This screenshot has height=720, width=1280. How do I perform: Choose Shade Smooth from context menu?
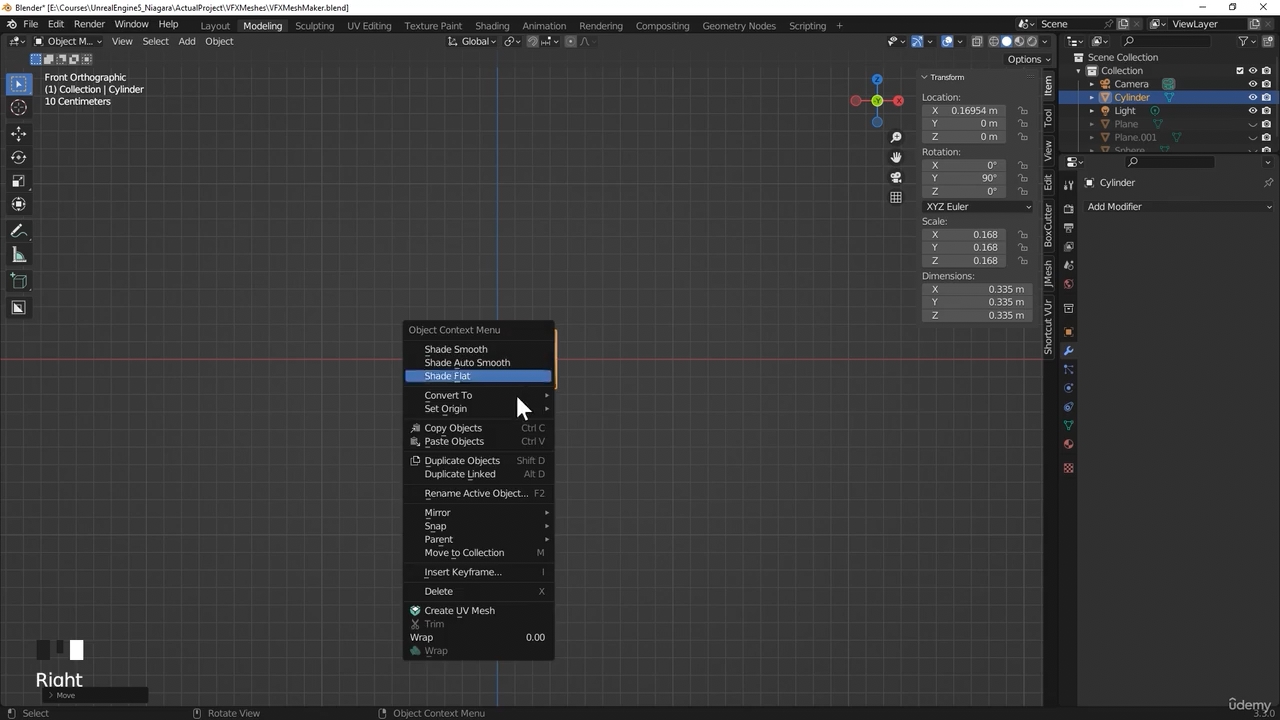(456, 349)
